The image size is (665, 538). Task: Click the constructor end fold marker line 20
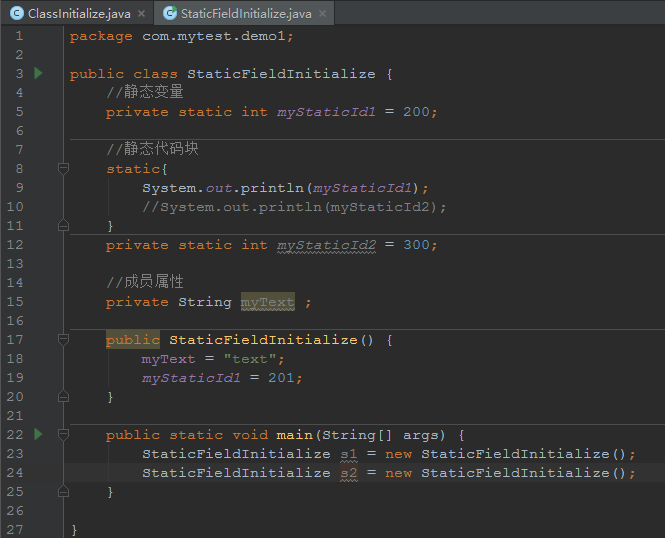point(63,396)
